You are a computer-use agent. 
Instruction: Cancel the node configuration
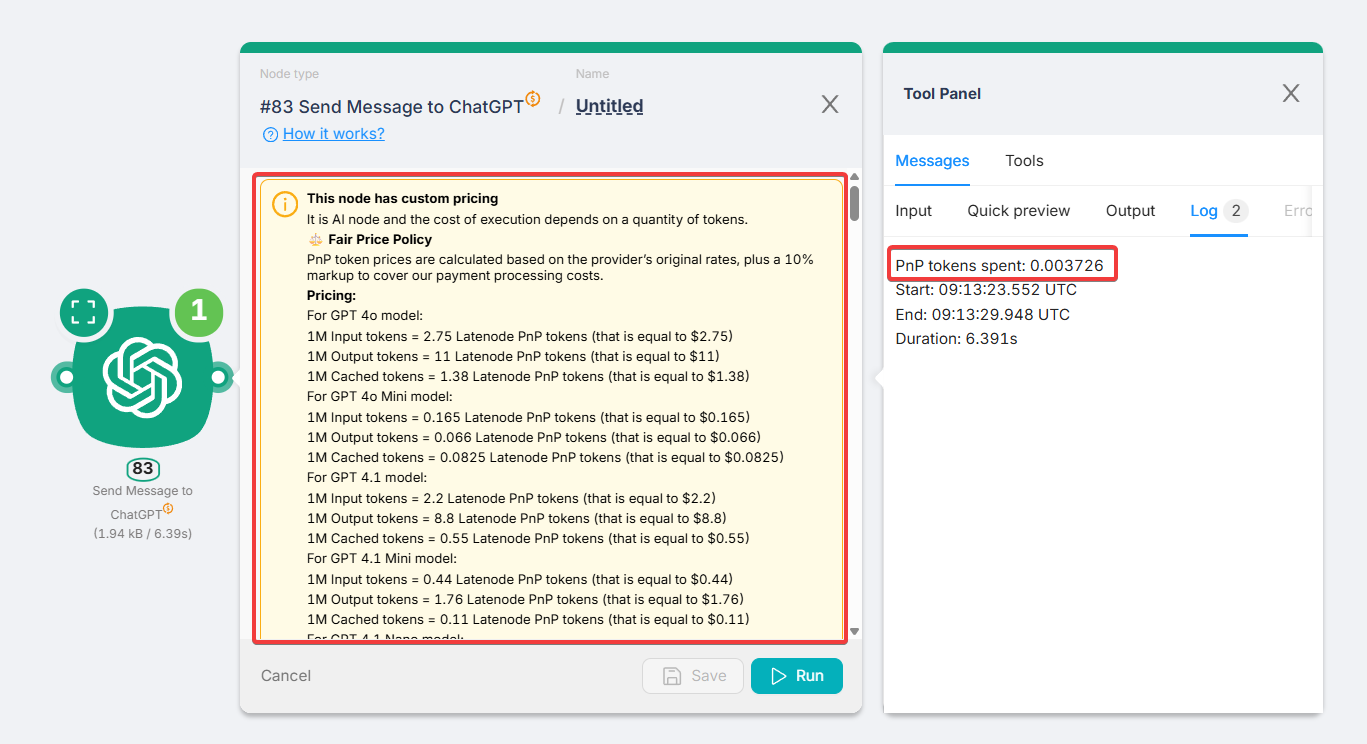[285, 676]
